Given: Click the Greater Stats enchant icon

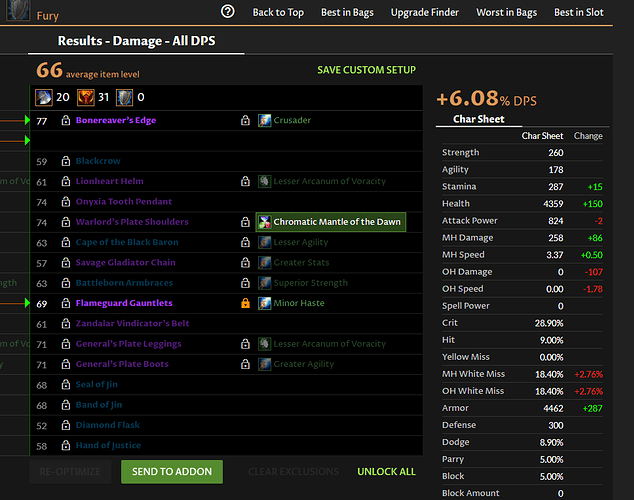Looking at the screenshot, I should click(x=264, y=262).
